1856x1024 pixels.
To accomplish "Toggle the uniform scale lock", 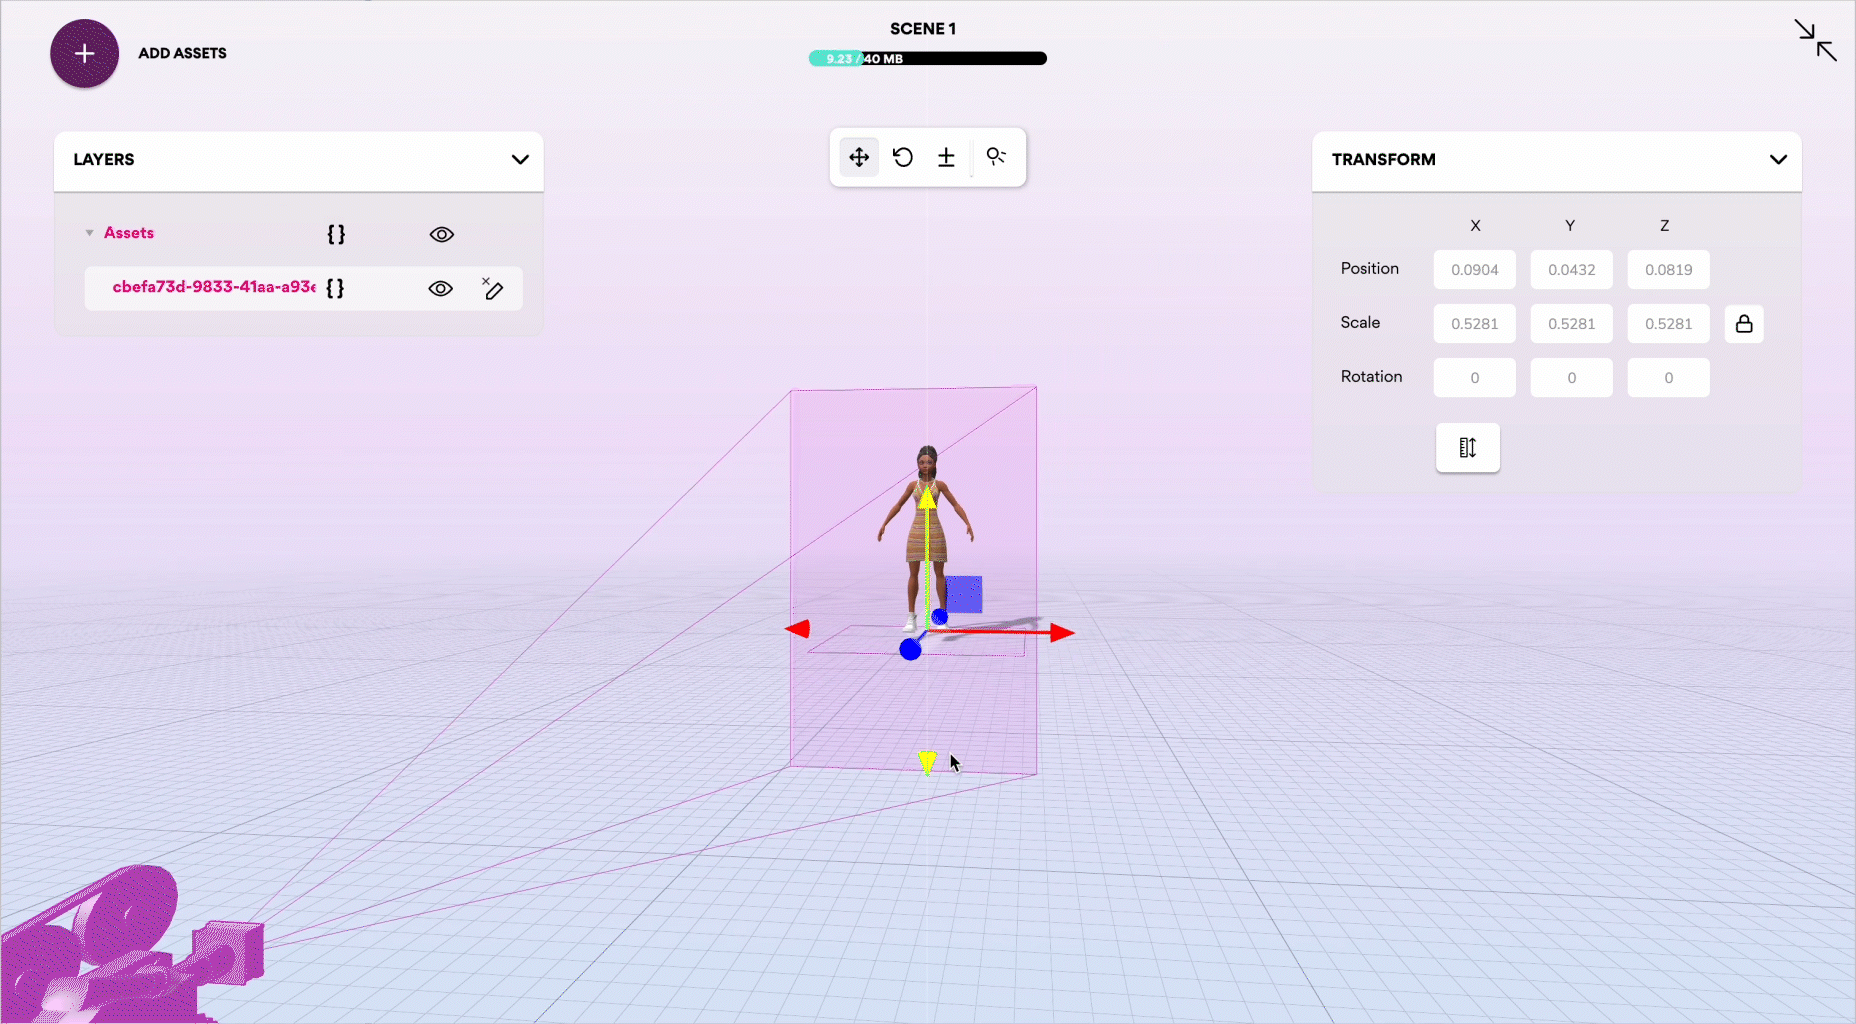I will tap(1744, 324).
